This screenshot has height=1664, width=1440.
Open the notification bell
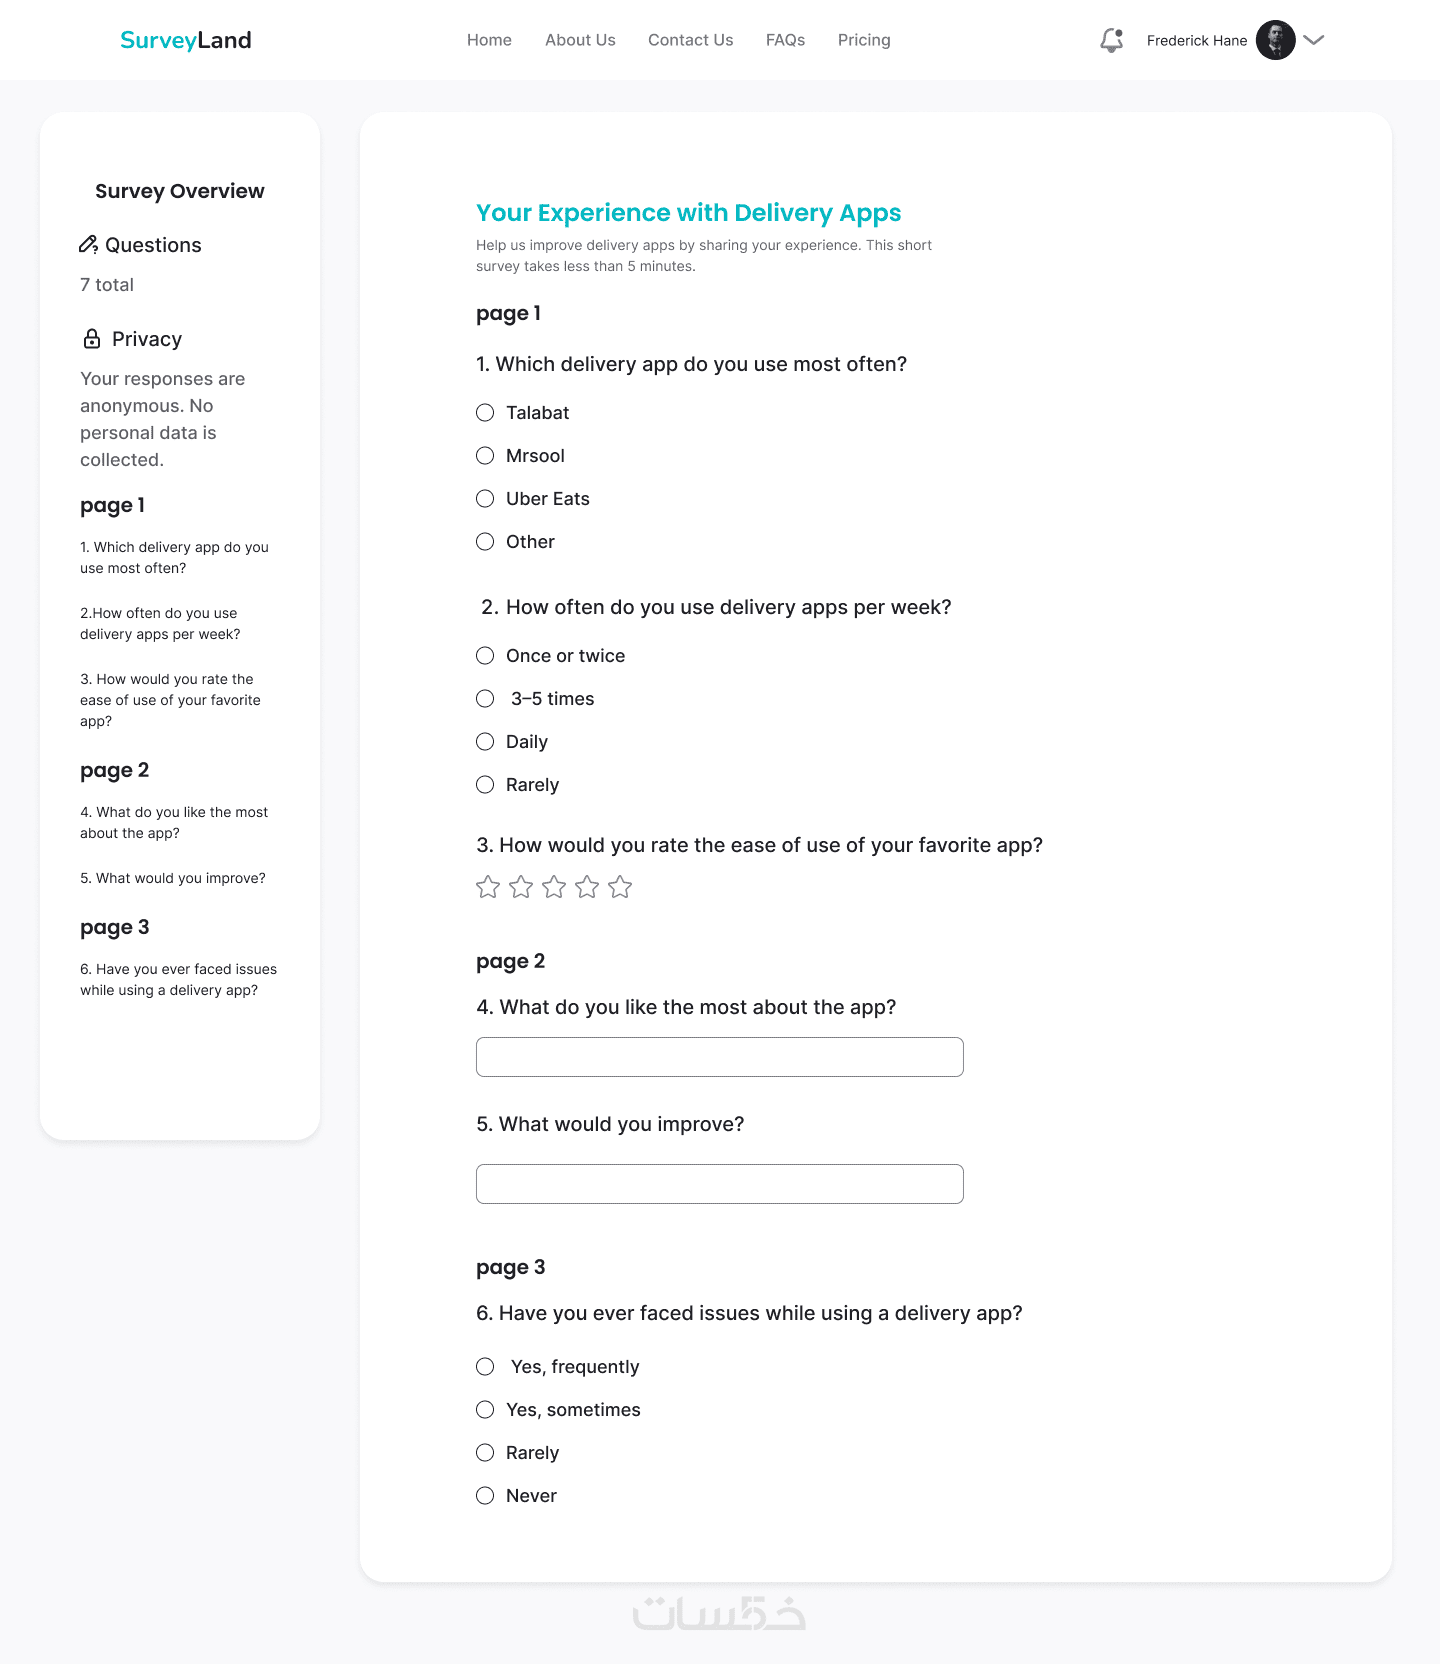(x=1111, y=40)
